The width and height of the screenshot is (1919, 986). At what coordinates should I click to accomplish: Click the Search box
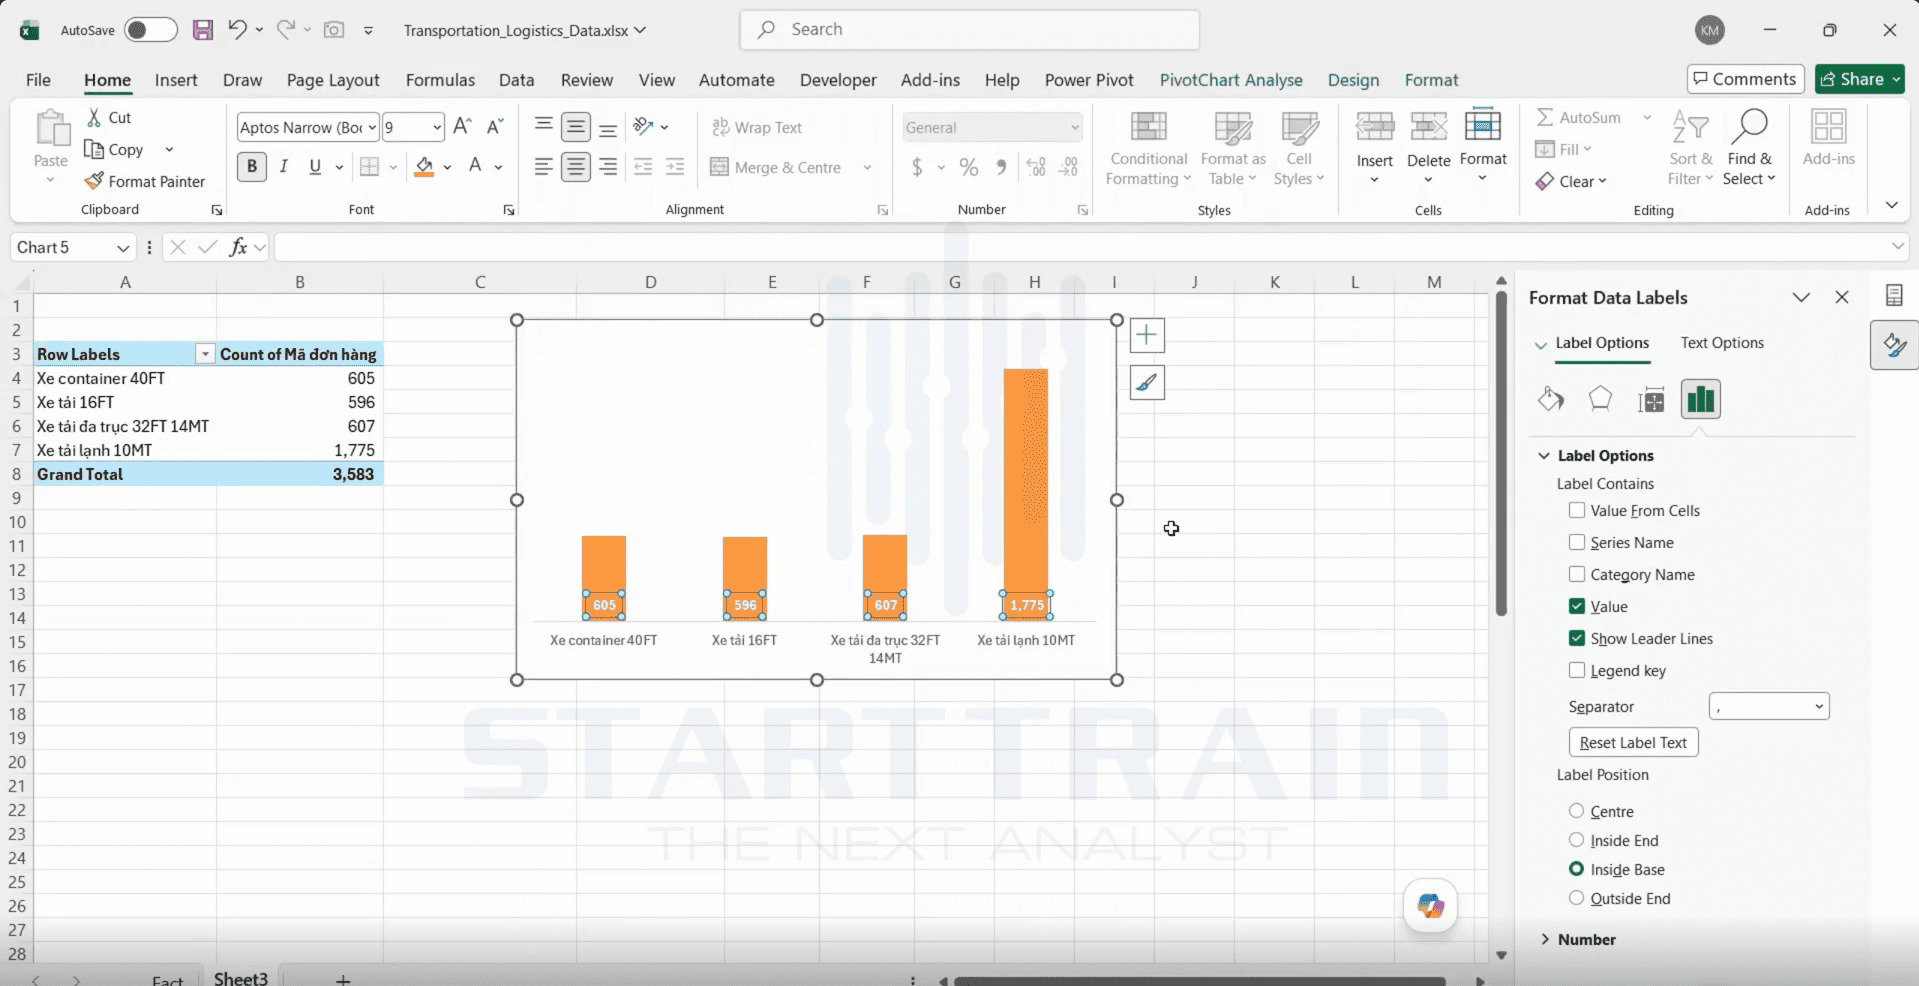click(x=969, y=30)
